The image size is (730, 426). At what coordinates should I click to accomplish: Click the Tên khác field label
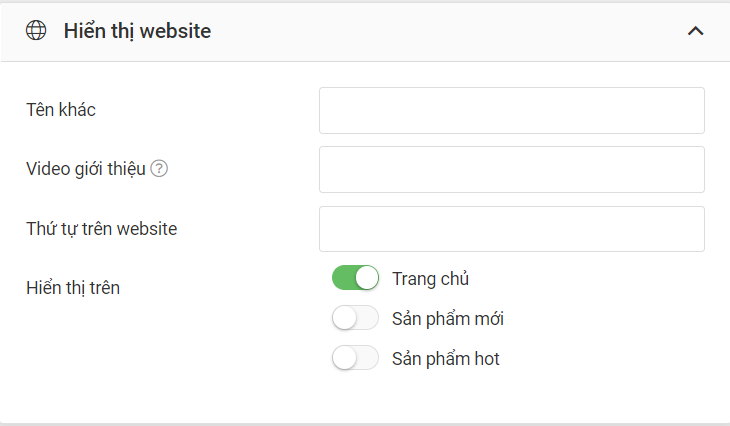(61, 110)
